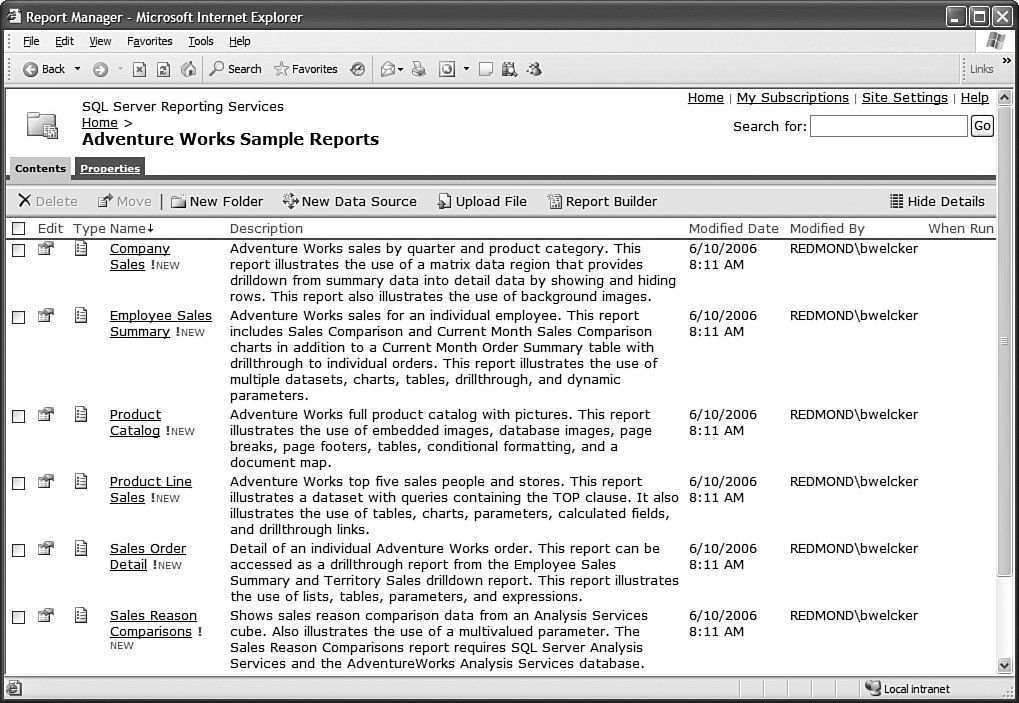1019x703 pixels.
Task: Open Site Settings link
Action: click(905, 97)
